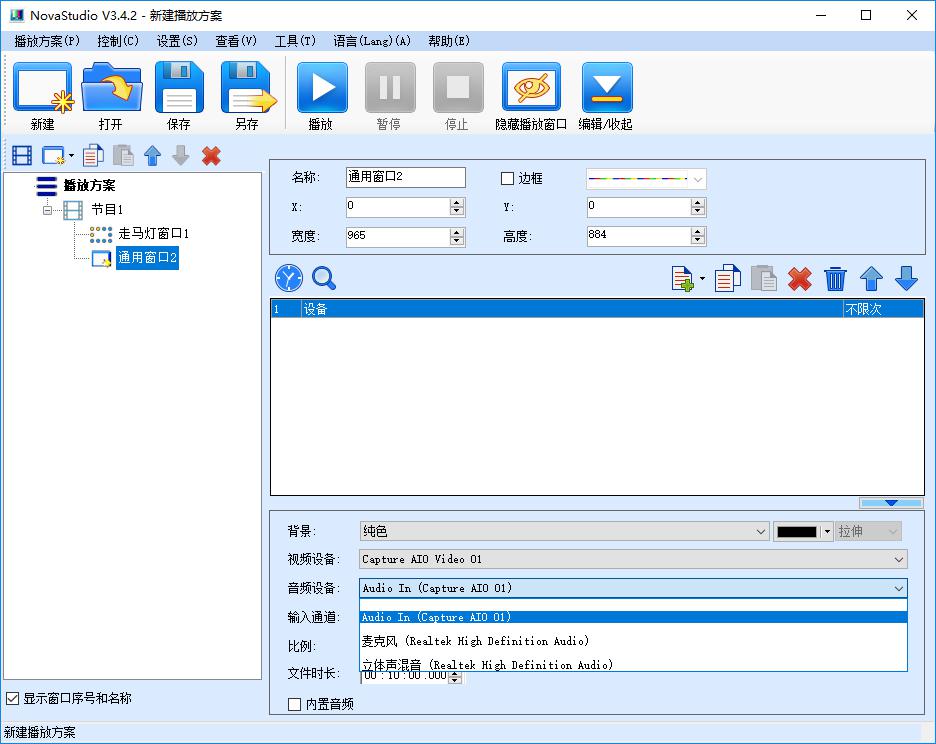Click the clock schedule icon
This screenshot has width=936, height=744.
288,278
